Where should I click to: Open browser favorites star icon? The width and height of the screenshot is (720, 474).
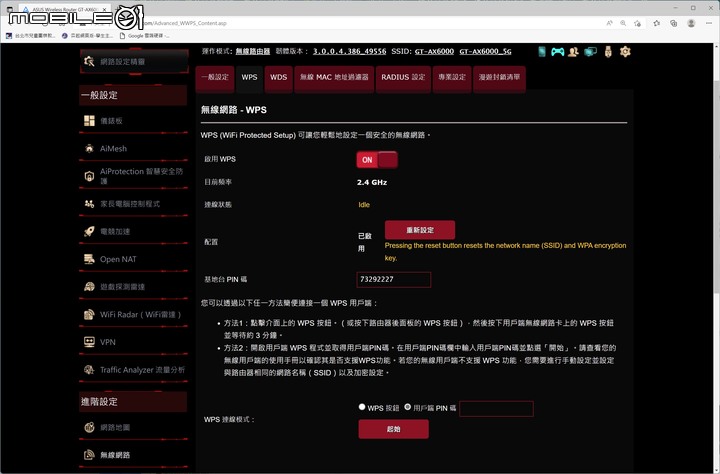click(657, 23)
